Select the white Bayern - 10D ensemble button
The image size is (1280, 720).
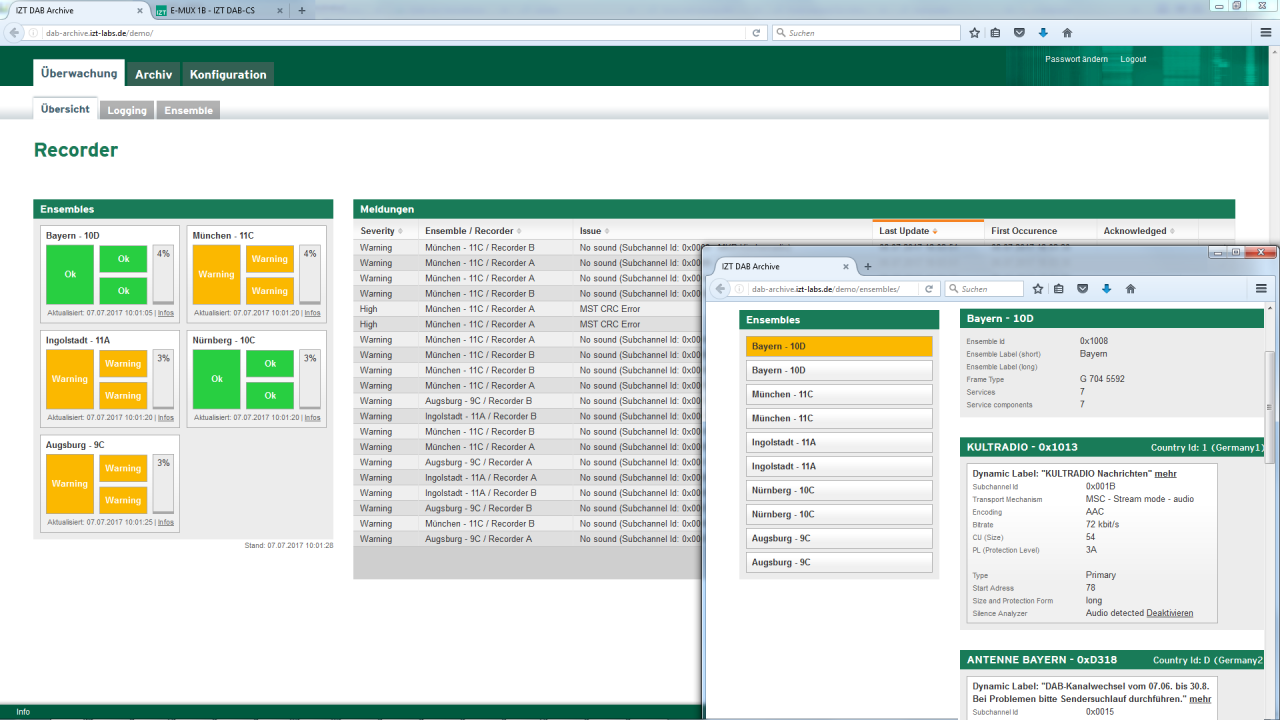tap(839, 370)
